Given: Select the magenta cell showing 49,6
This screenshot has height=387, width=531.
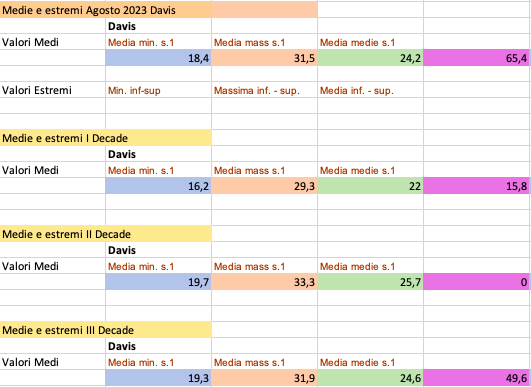Looking at the screenshot, I should click(476, 378).
